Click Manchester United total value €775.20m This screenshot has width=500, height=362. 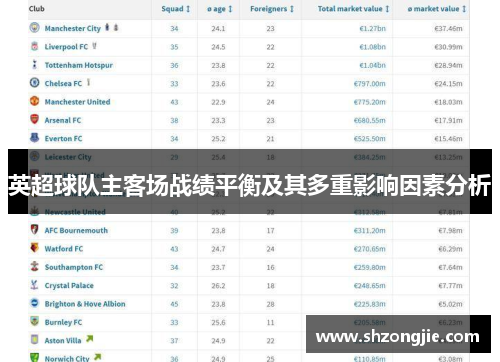click(x=370, y=102)
